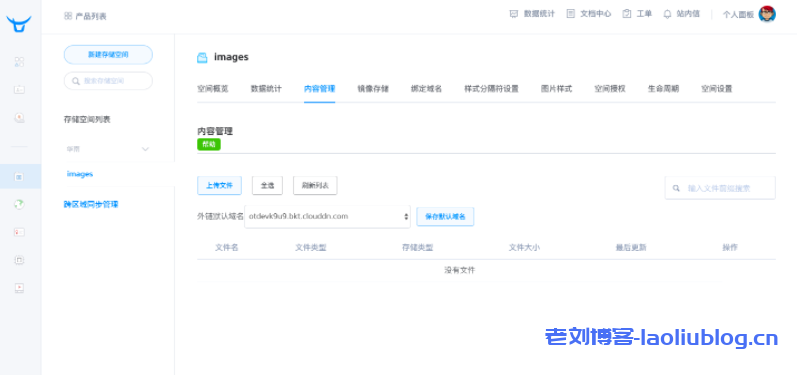Switch to 数据统计 tab under images
The height and width of the screenshot is (375, 804).
[266, 89]
